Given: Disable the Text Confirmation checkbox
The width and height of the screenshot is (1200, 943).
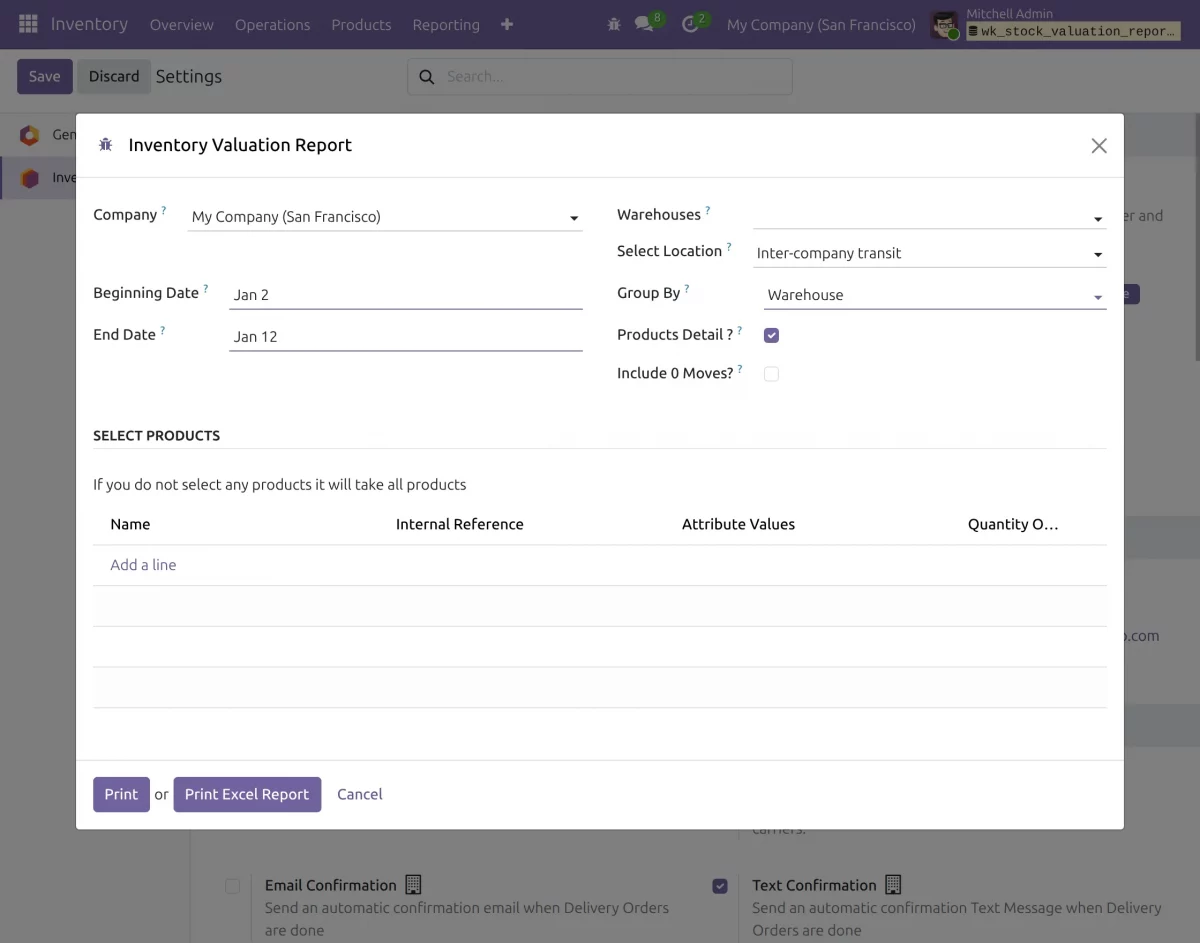Looking at the screenshot, I should pos(720,886).
